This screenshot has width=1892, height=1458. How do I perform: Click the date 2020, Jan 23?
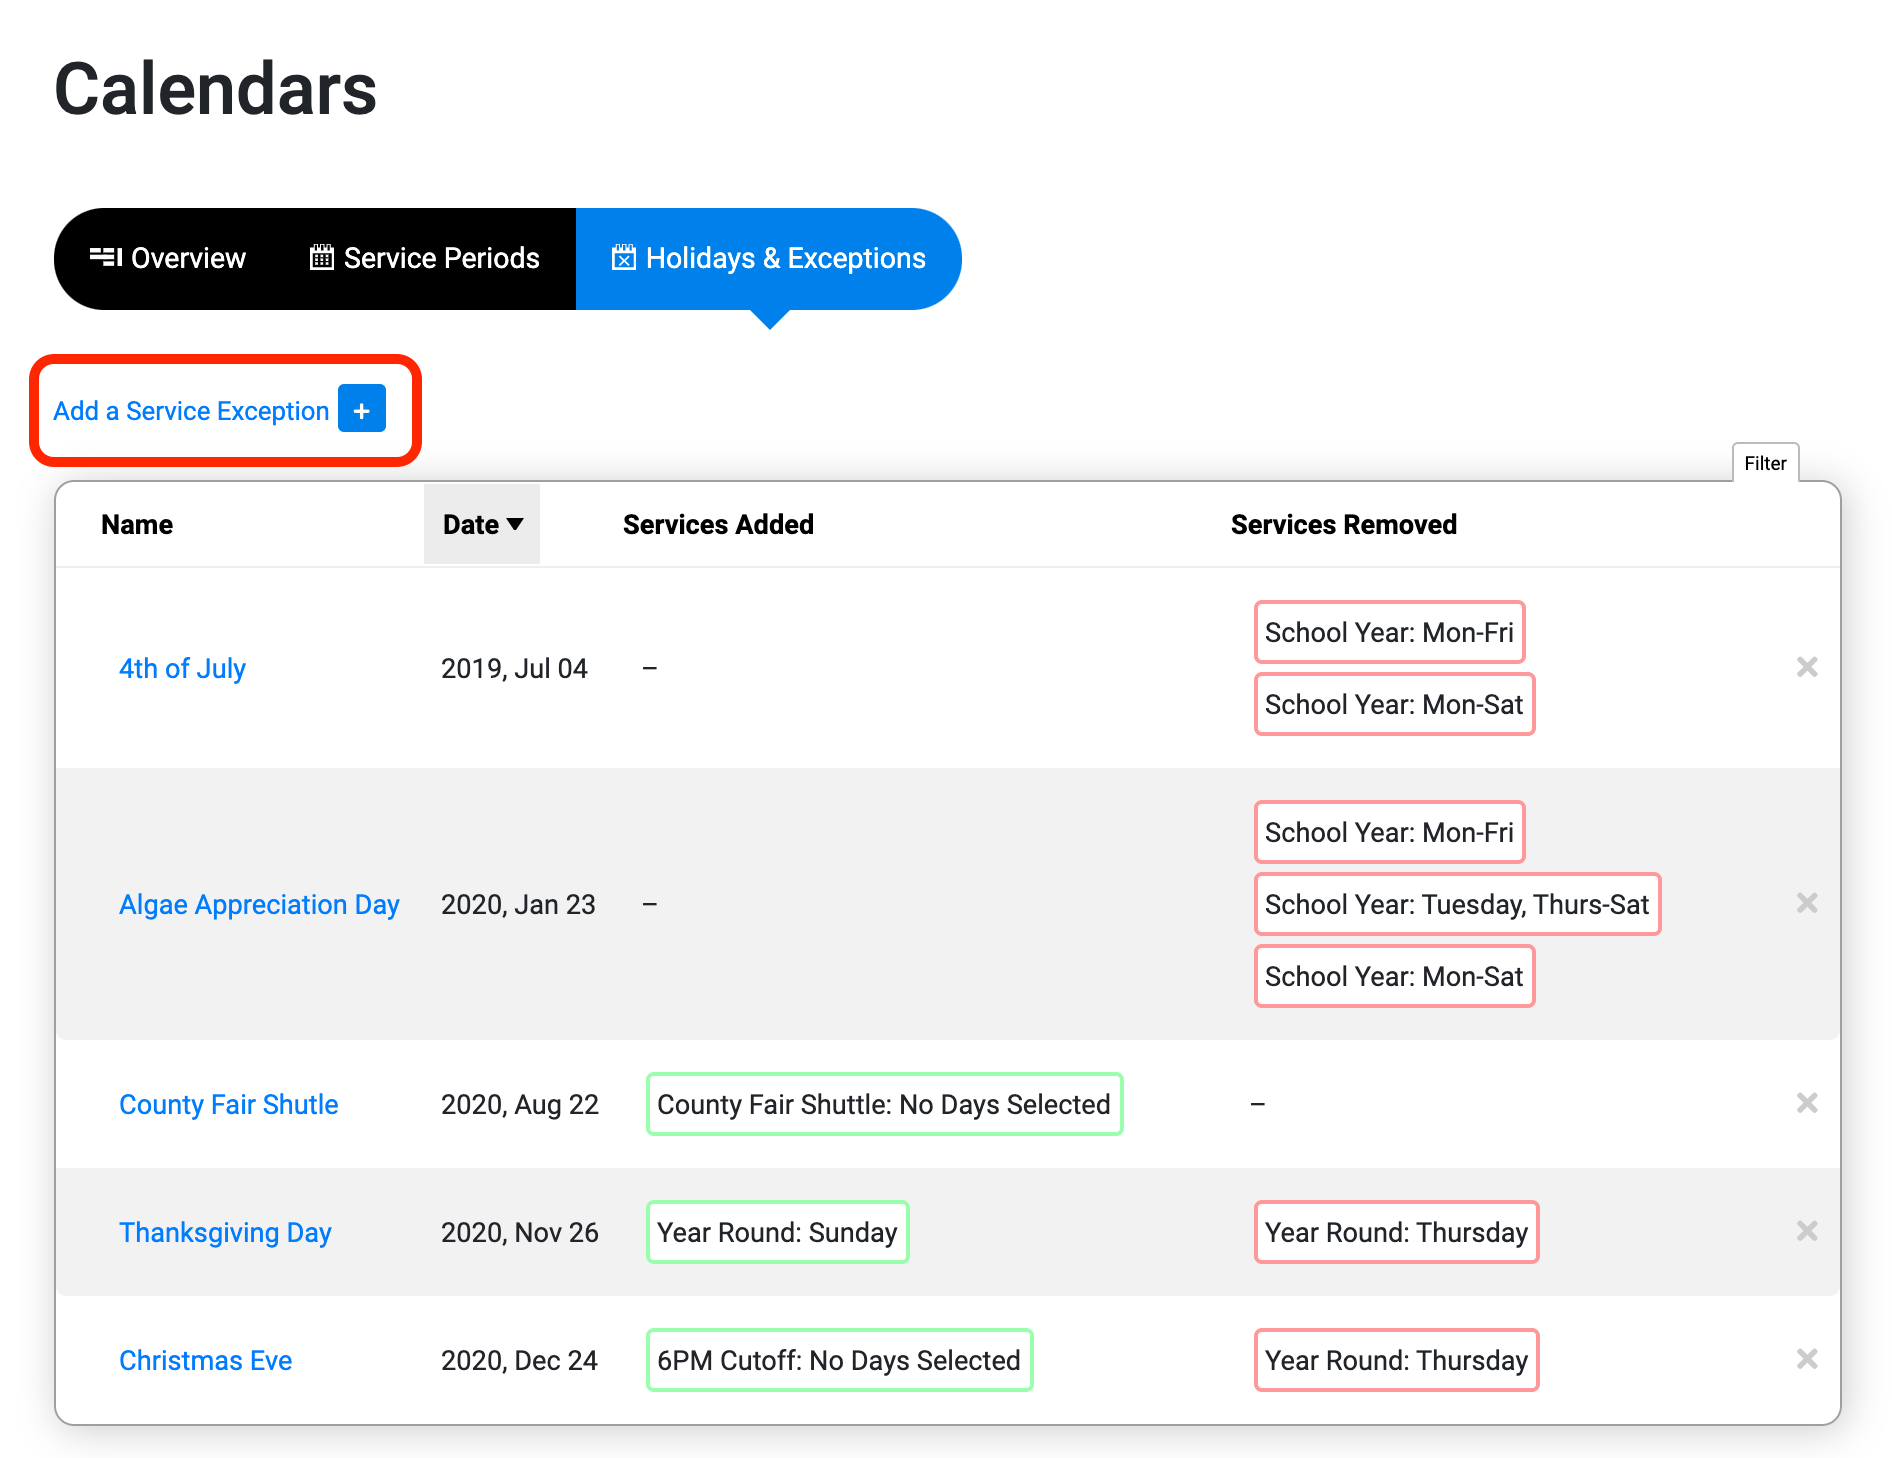(x=518, y=904)
